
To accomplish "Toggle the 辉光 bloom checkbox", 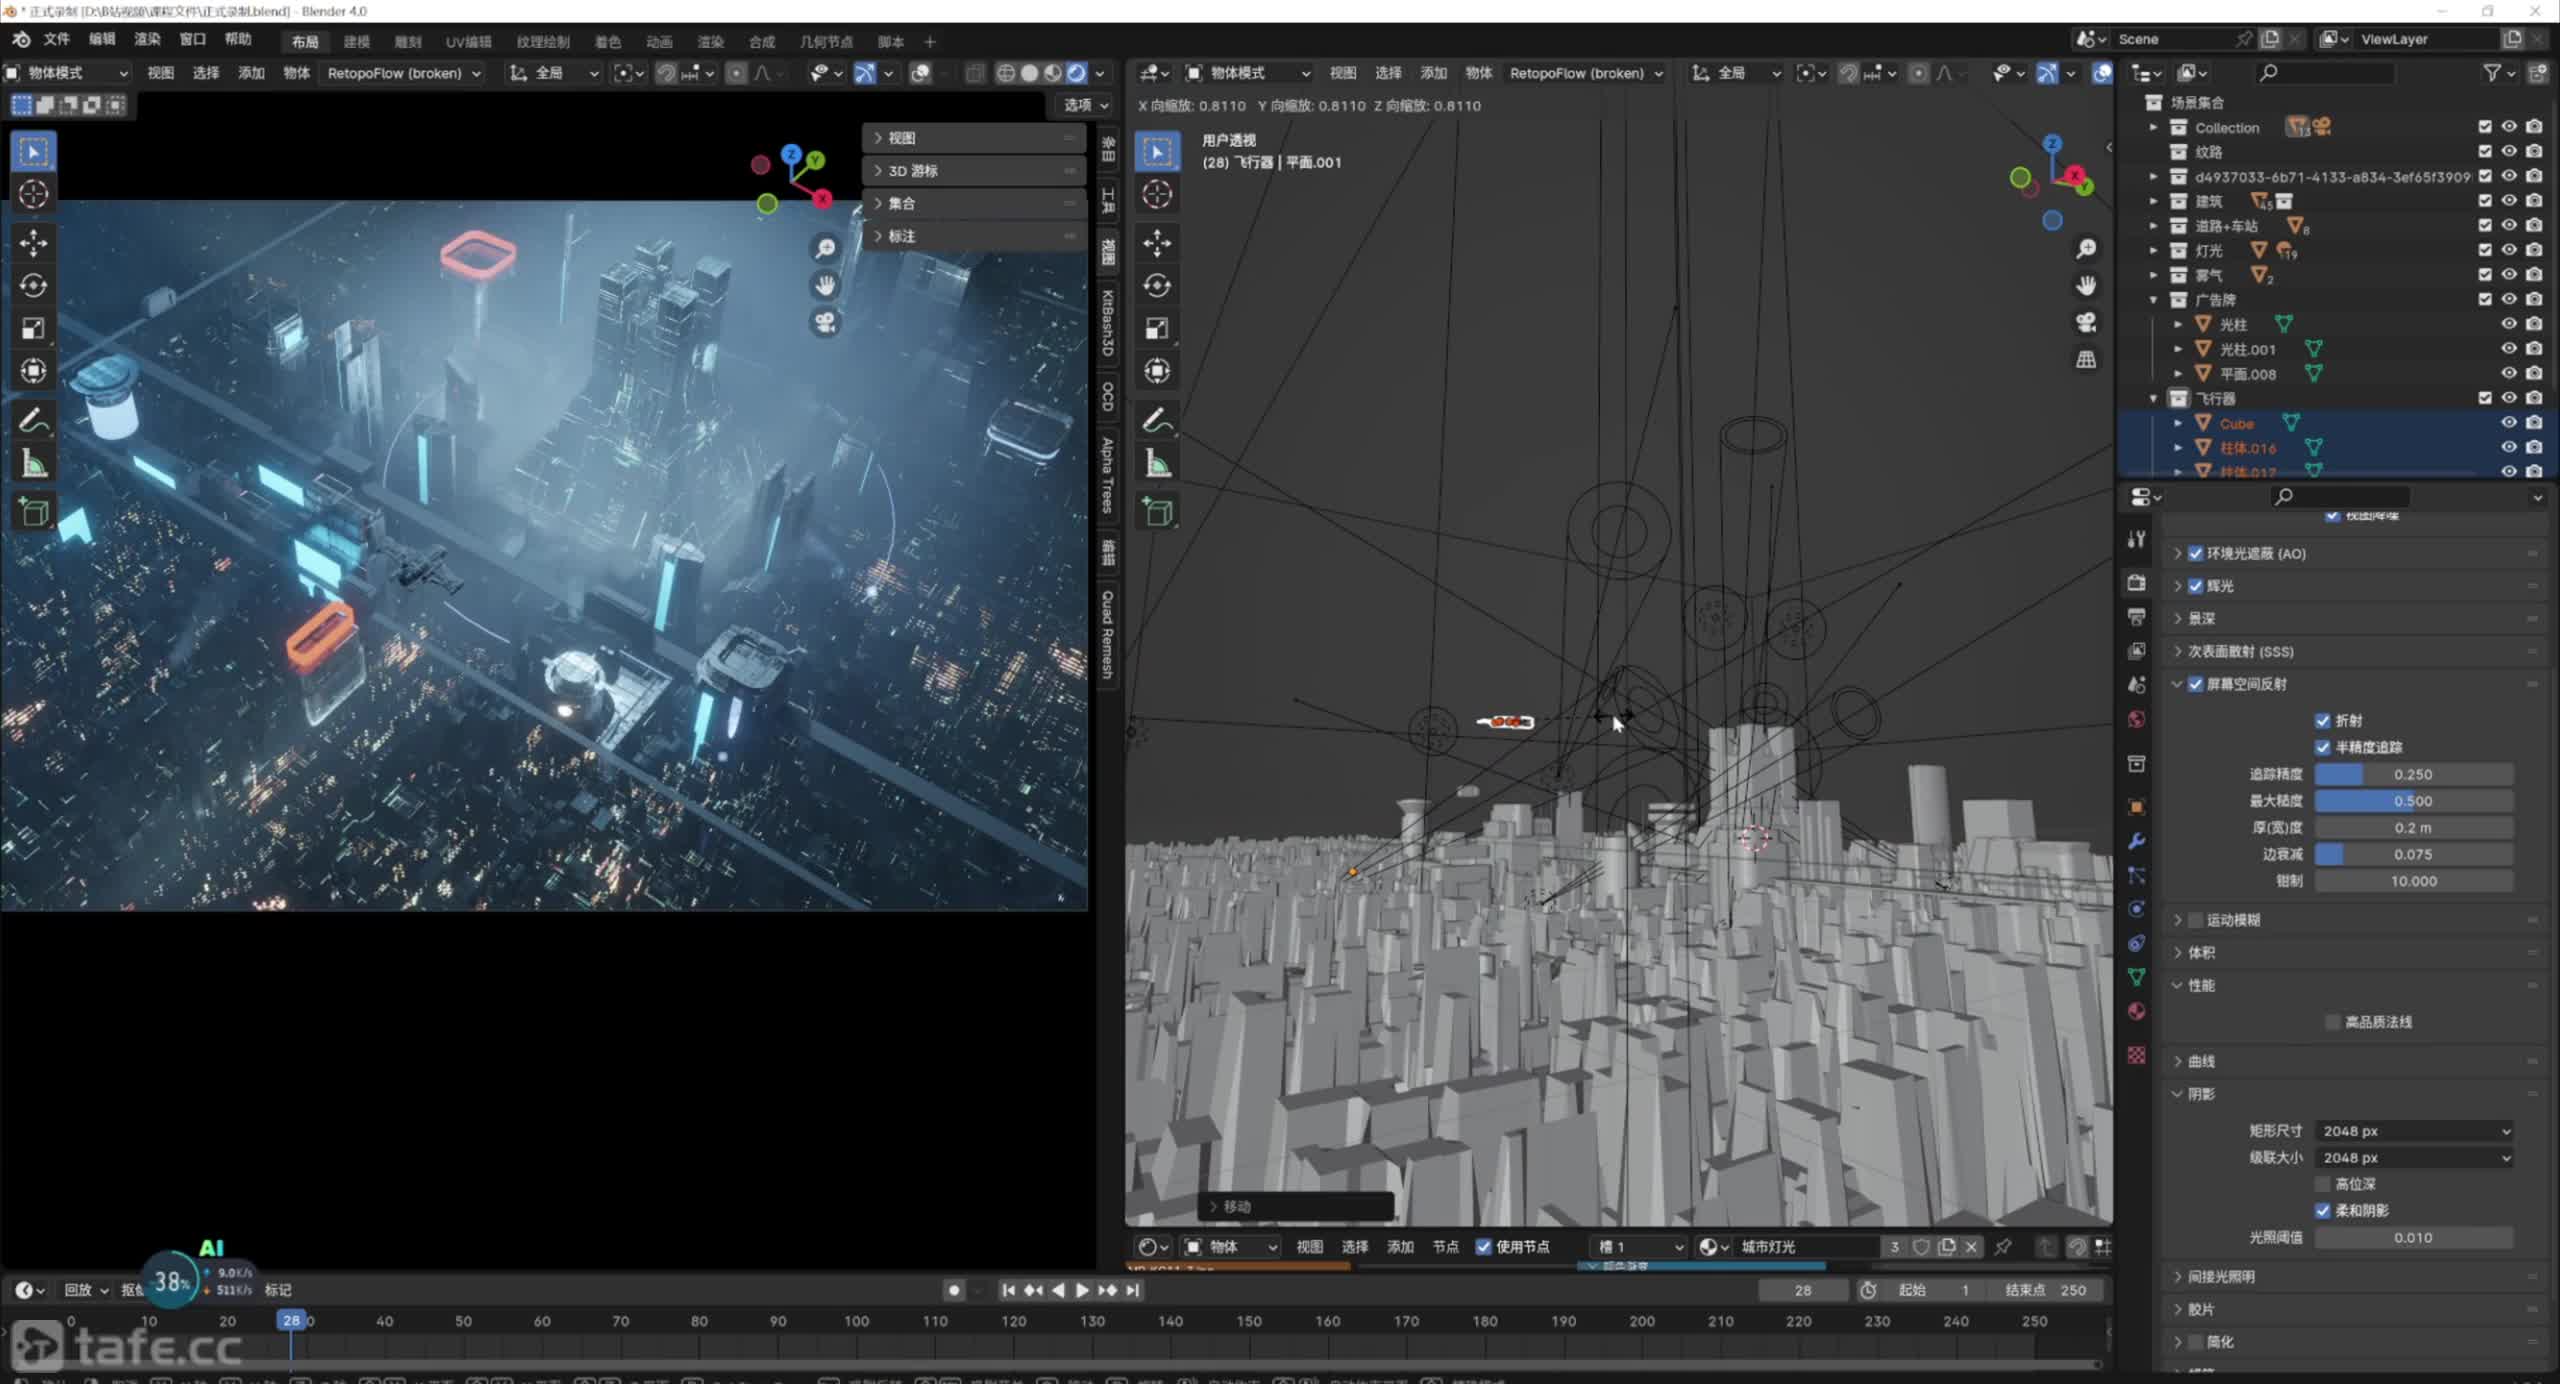I will [x=2196, y=586].
